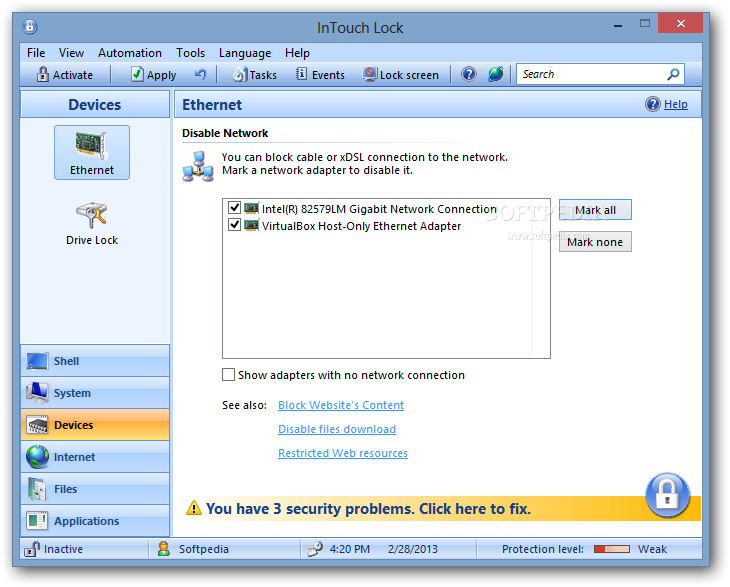The width and height of the screenshot is (730, 587).
Task: Select the Devices category tab
Action: click(95, 425)
